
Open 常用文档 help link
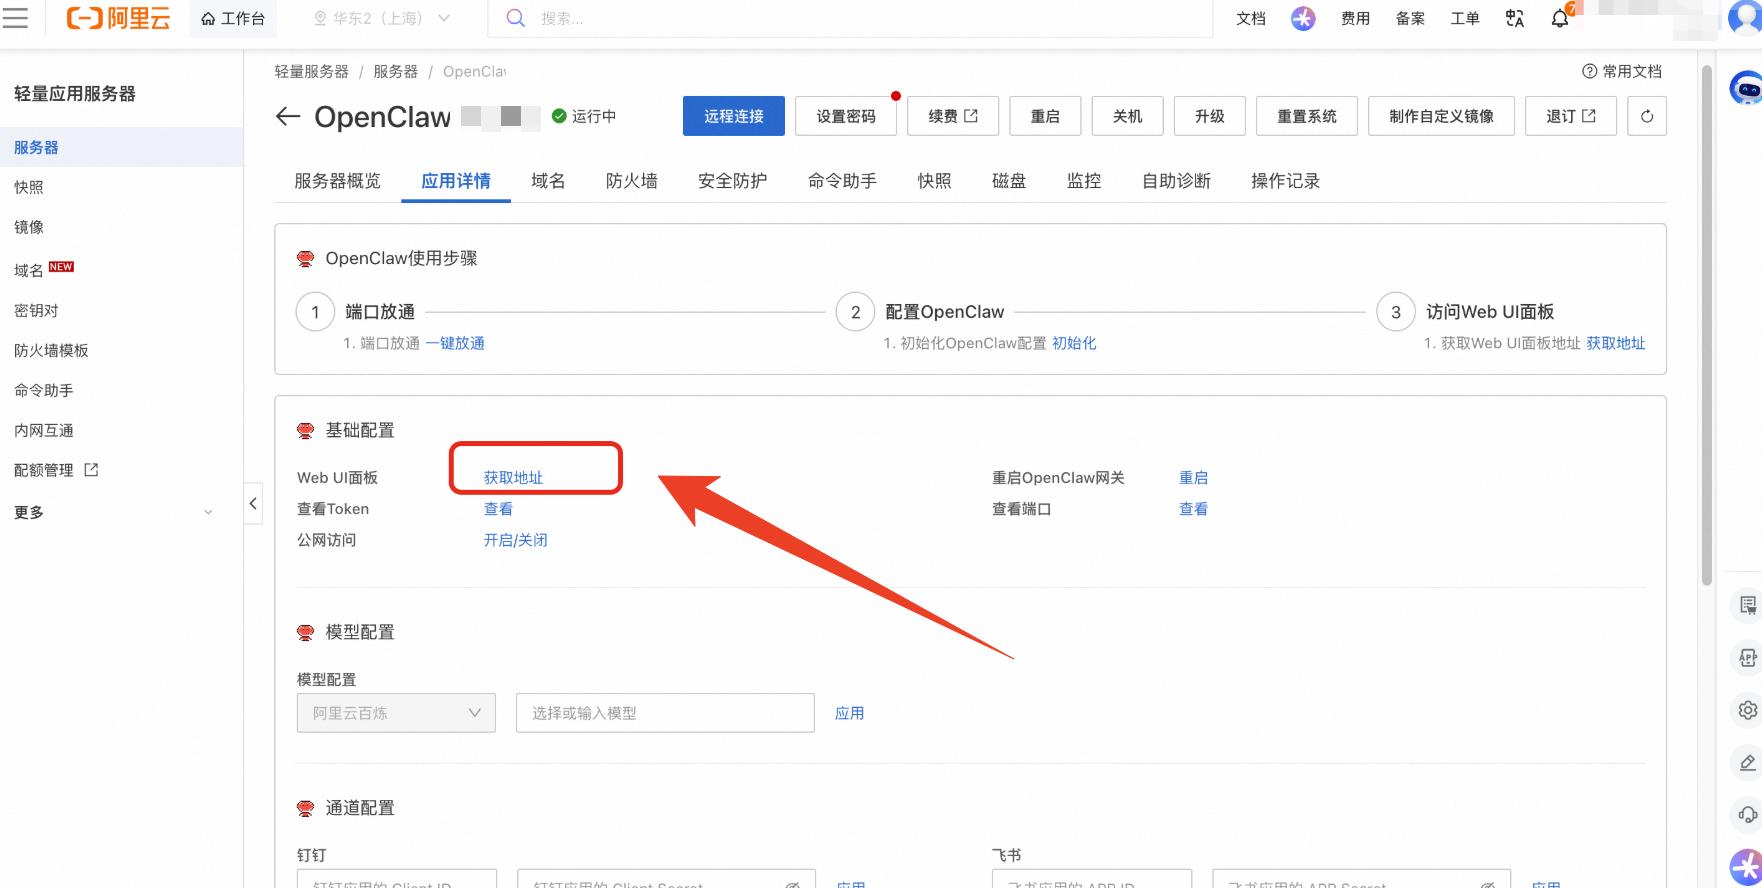[x=1622, y=71]
